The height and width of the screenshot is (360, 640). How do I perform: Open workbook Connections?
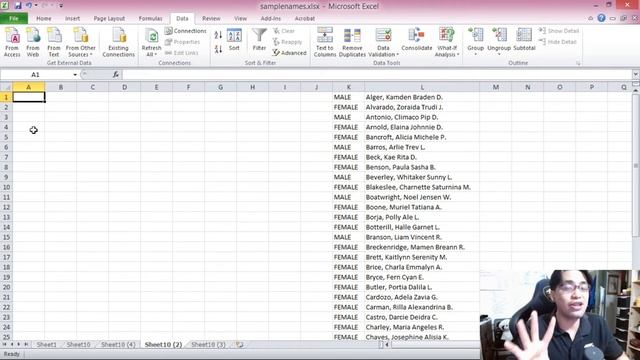click(186, 31)
